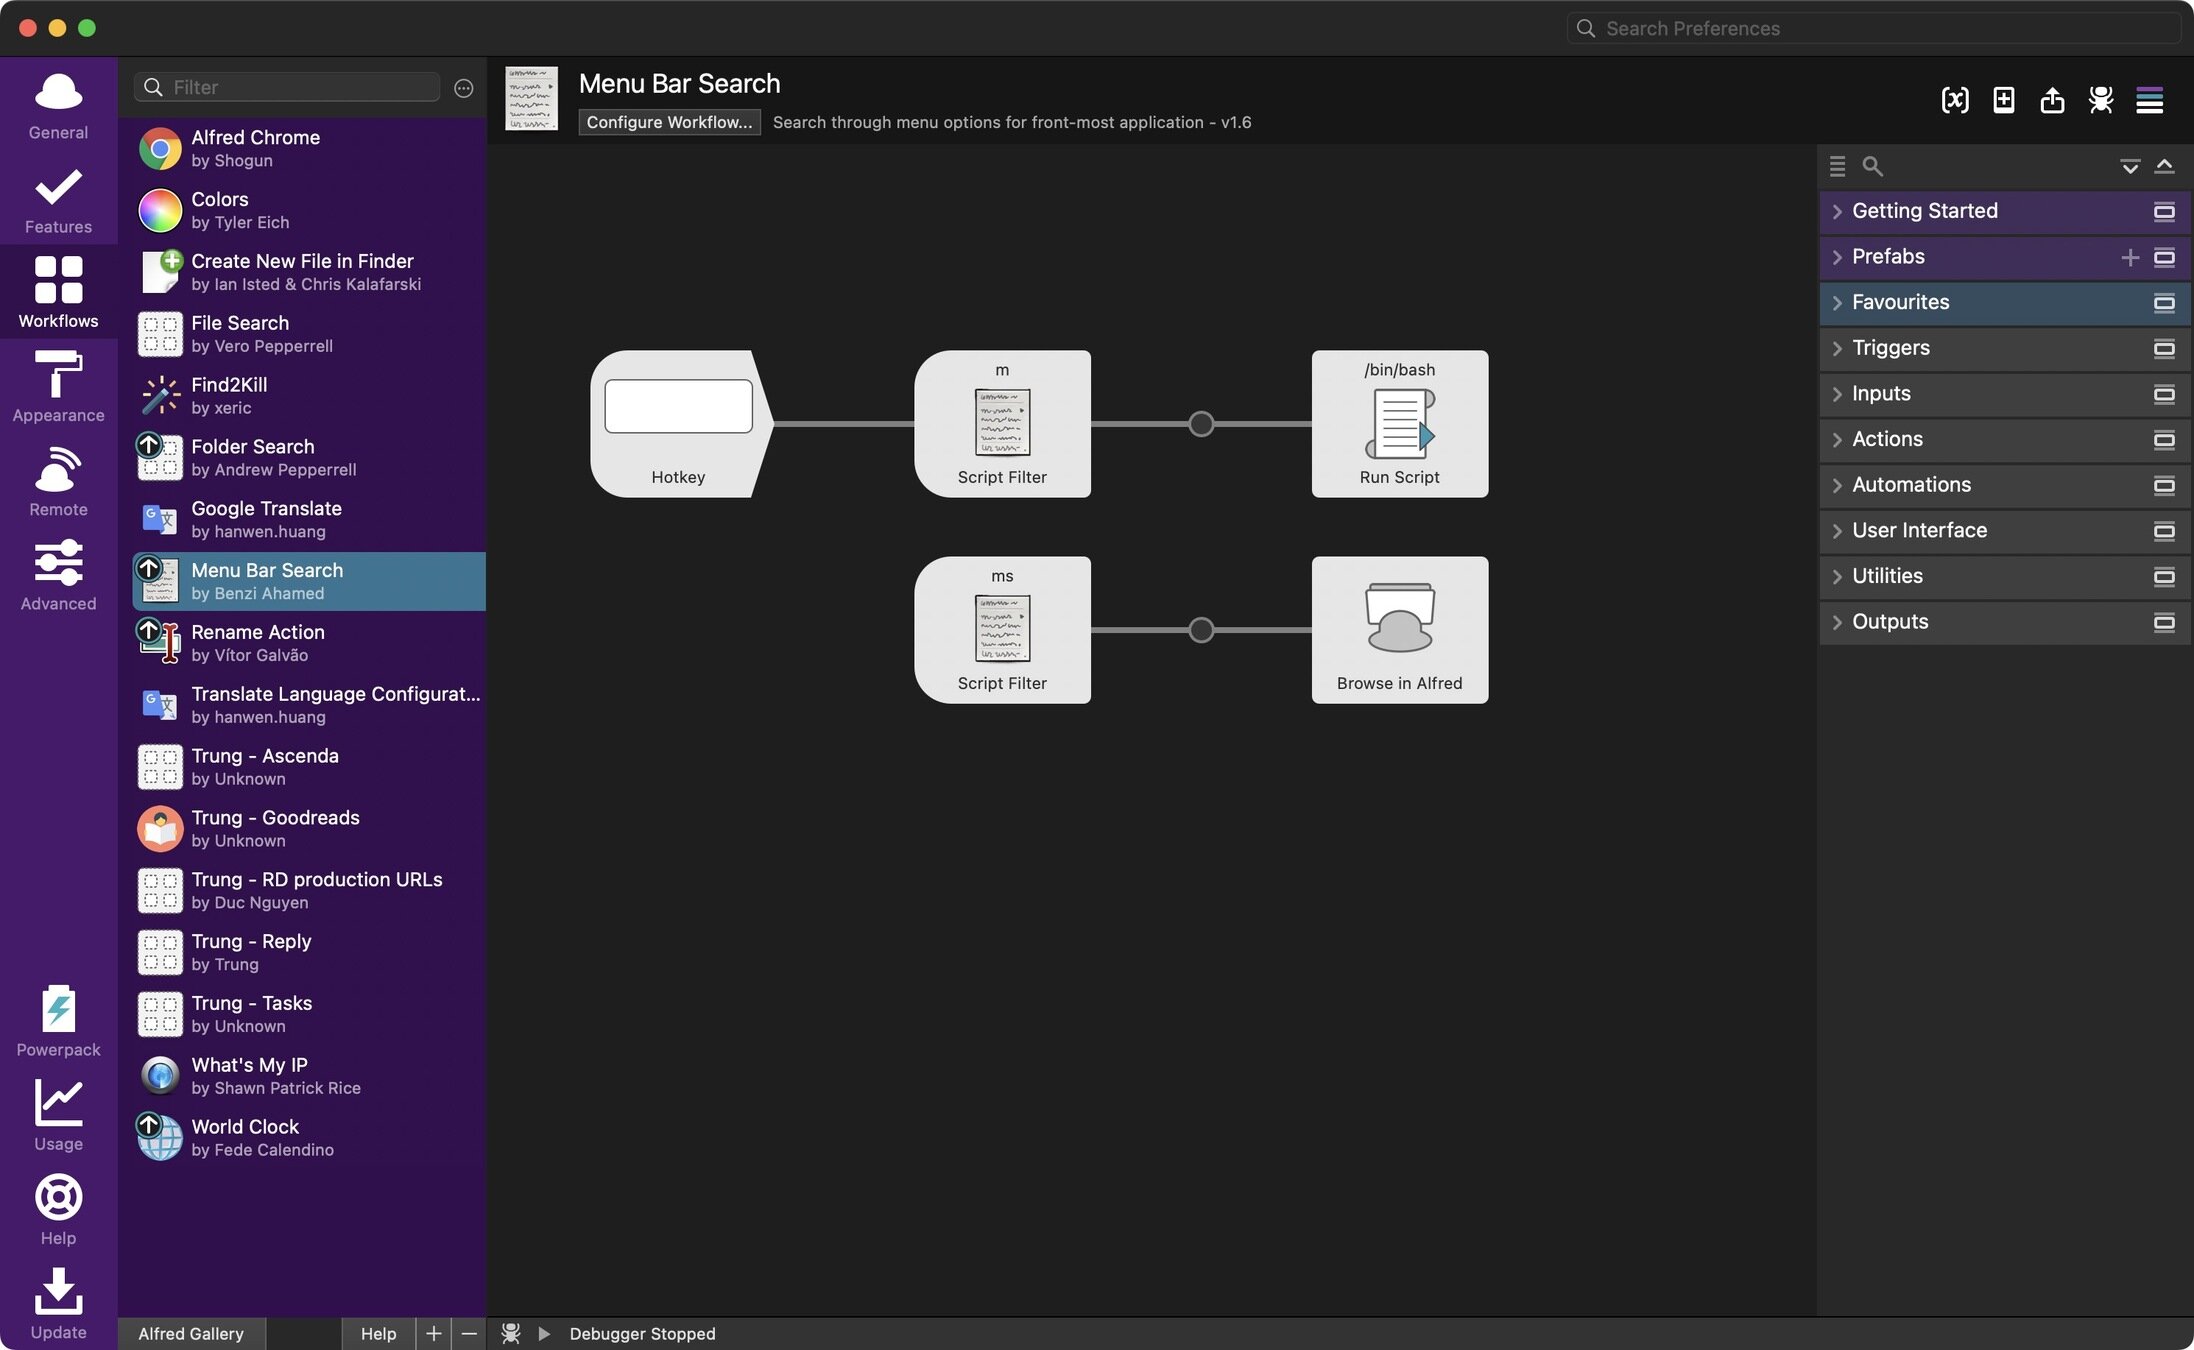The height and width of the screenshot is (1350, 2194).
Task: Click the Colors workflow color wheel icon
Action: (x=160, y=211)
